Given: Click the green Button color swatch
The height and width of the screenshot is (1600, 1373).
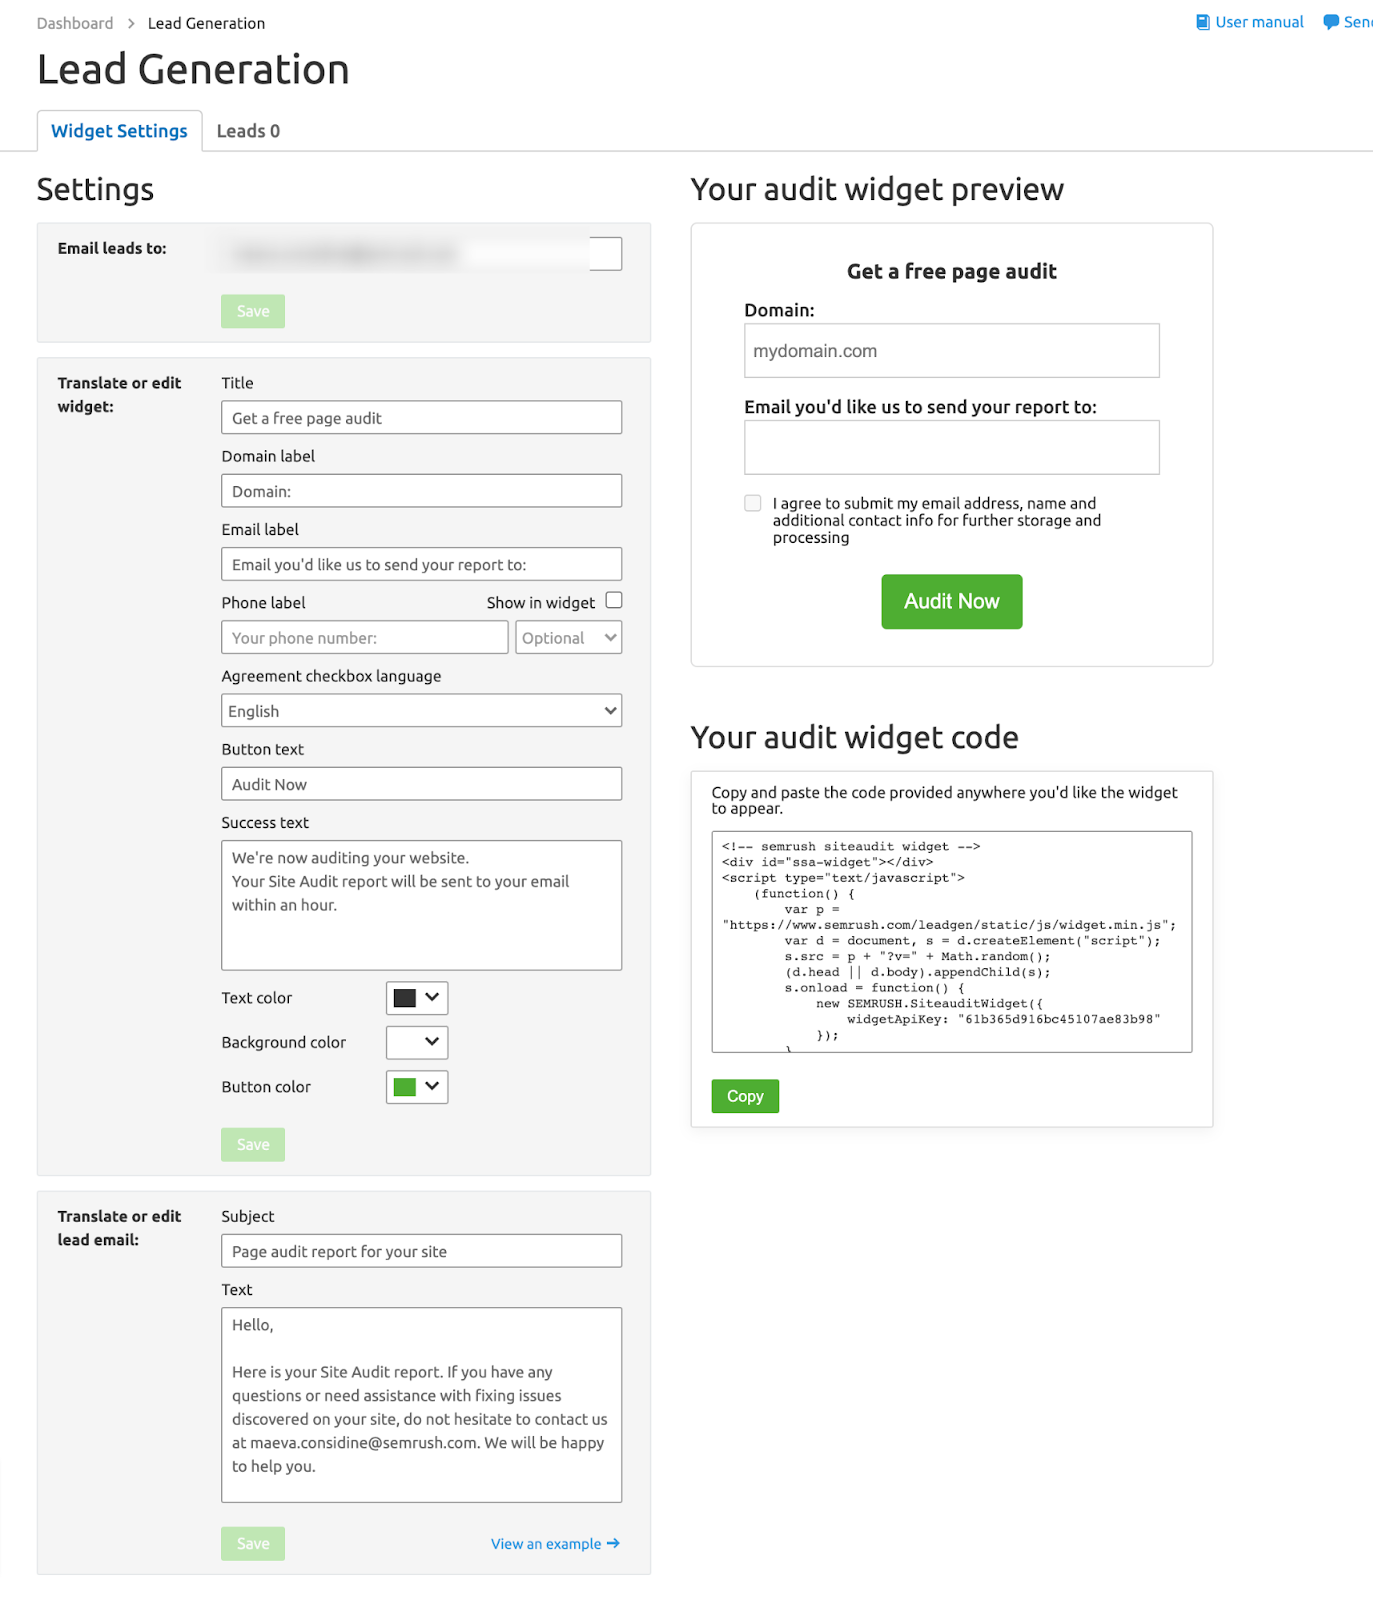Looking at the screenshot, I should [405, 1087].
